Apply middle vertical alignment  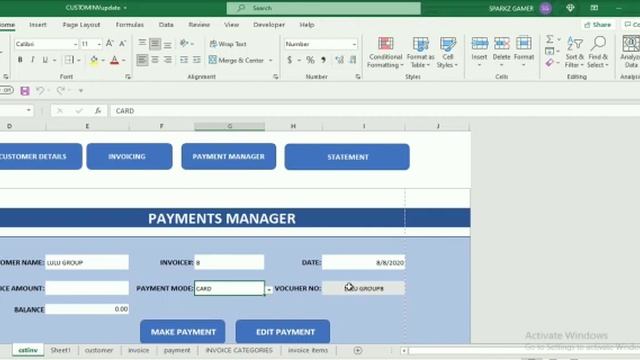155,43
